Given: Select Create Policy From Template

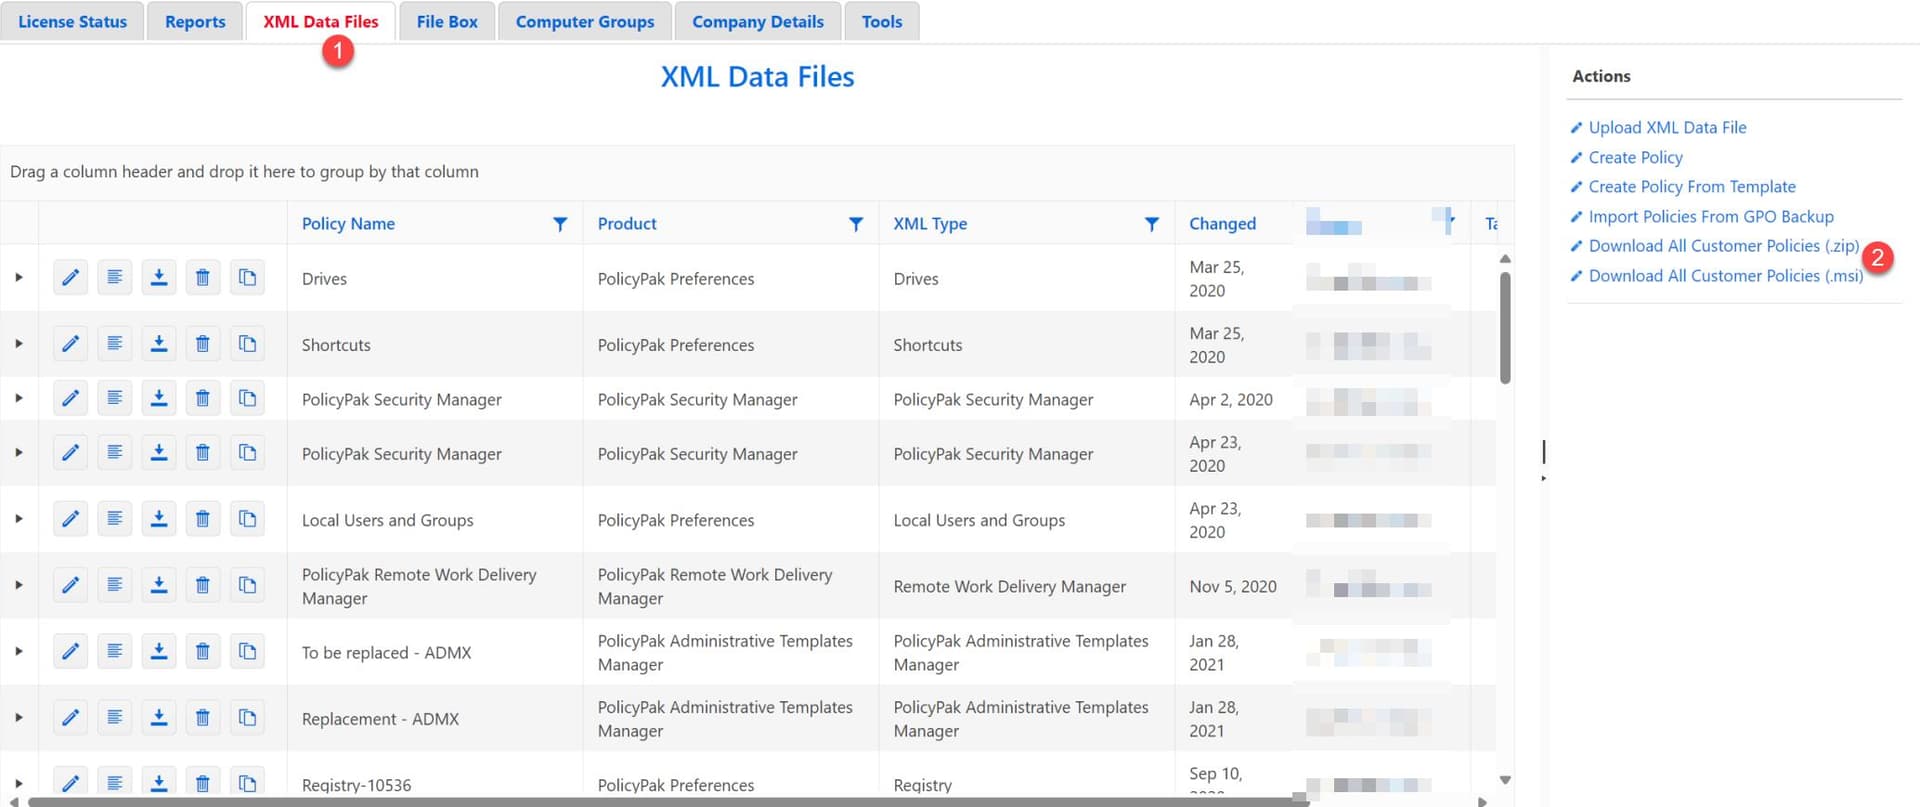Looking at the screenshot, I should 1692,187.
